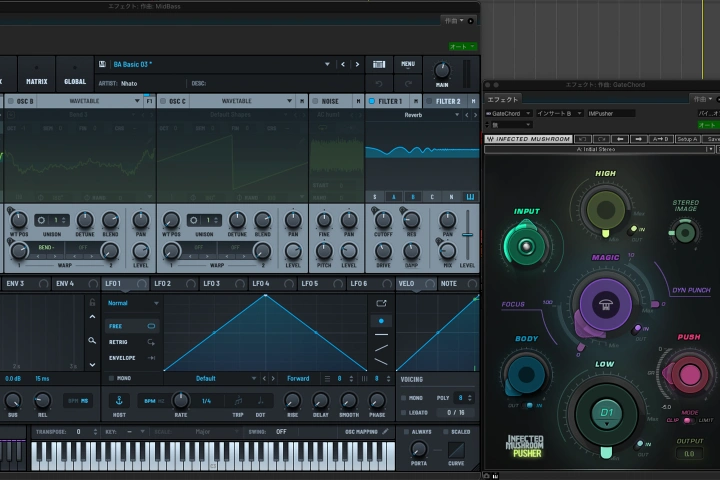Select the flat line LFO draw tool

pyautogui.click(x=381, y=334)
